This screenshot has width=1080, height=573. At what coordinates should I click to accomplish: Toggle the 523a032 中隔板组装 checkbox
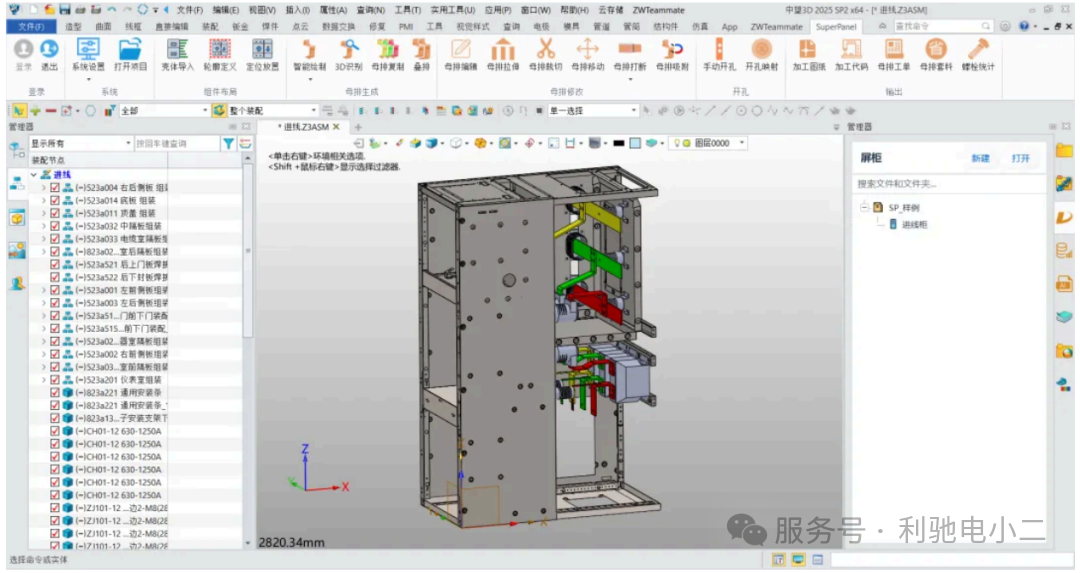pyautogui.click(x=54, y=226)
